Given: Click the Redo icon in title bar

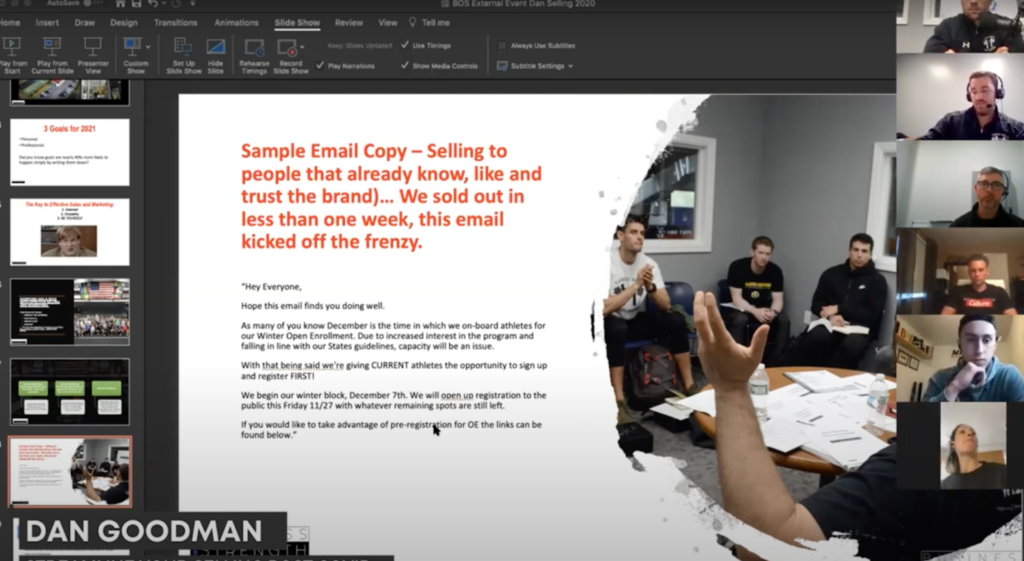Looking at the screenshot, I should tap(176, 4).
